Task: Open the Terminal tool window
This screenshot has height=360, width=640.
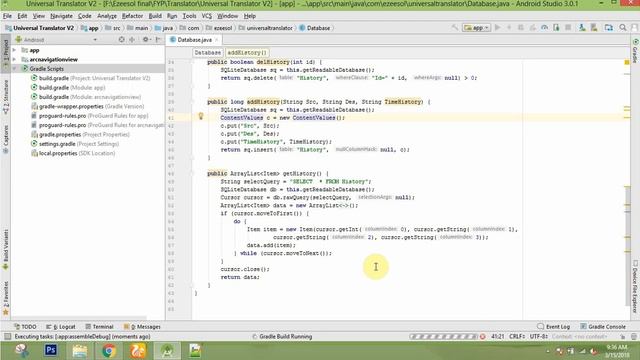Action: click(99, 327)
